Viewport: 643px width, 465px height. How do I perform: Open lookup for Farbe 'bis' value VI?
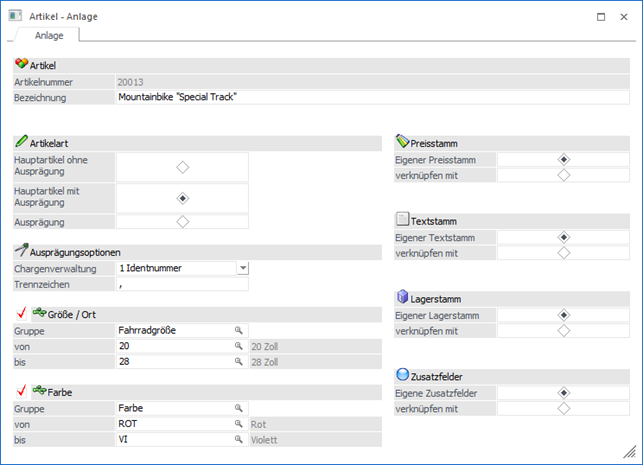[x=239, y=439]
